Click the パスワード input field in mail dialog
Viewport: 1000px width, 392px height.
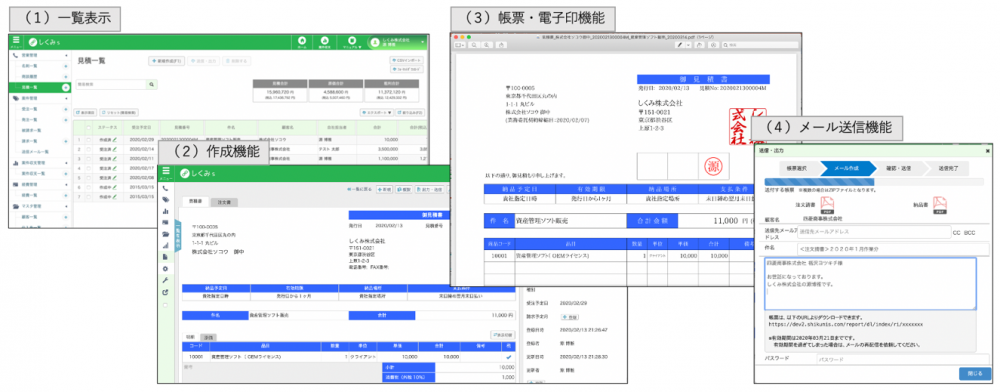[x=902, y=359]
